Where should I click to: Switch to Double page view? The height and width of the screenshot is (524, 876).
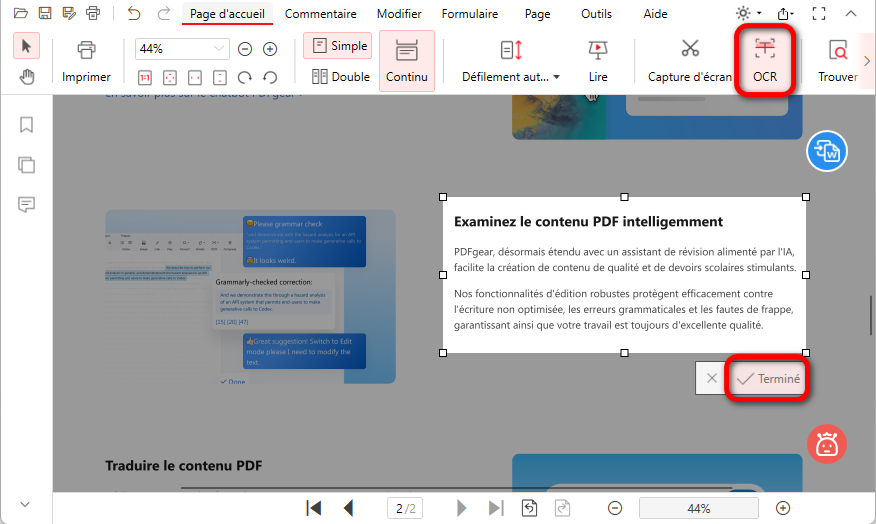[x=341, y=77]
